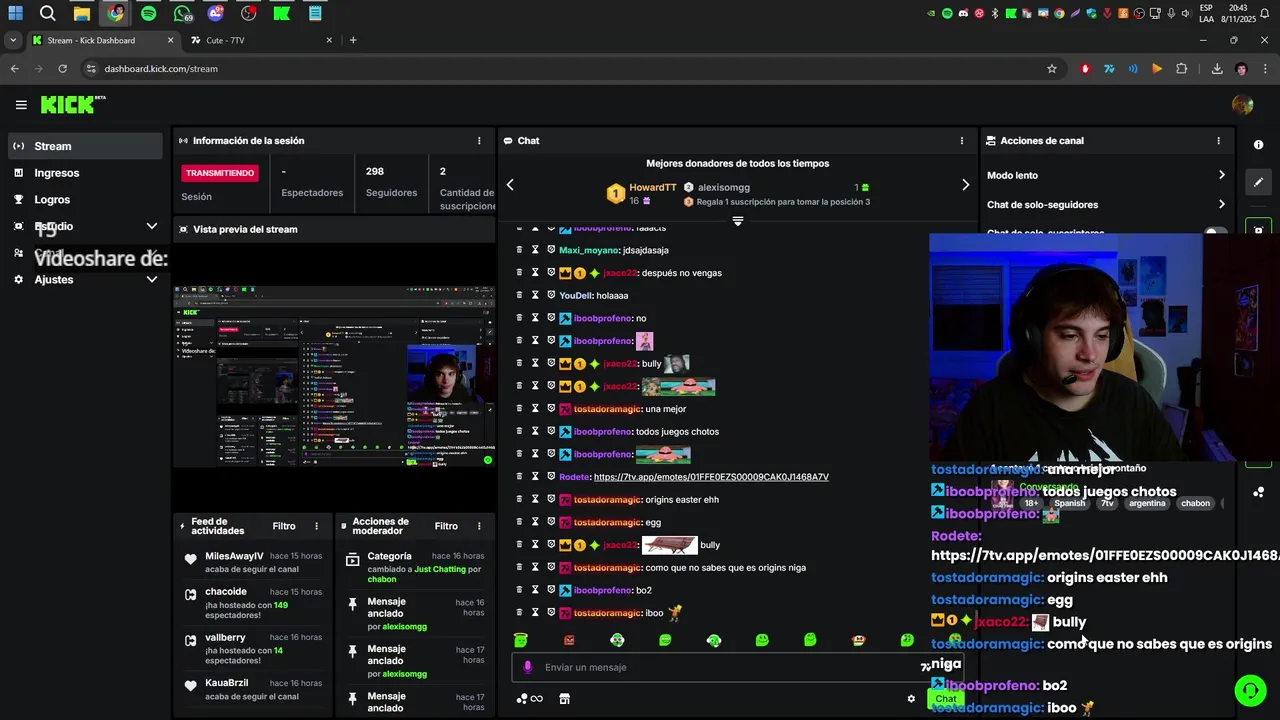Click the pencil edit icon on right rail
This screenshot has height=720, width=1280.
[x=1258, y=182]
